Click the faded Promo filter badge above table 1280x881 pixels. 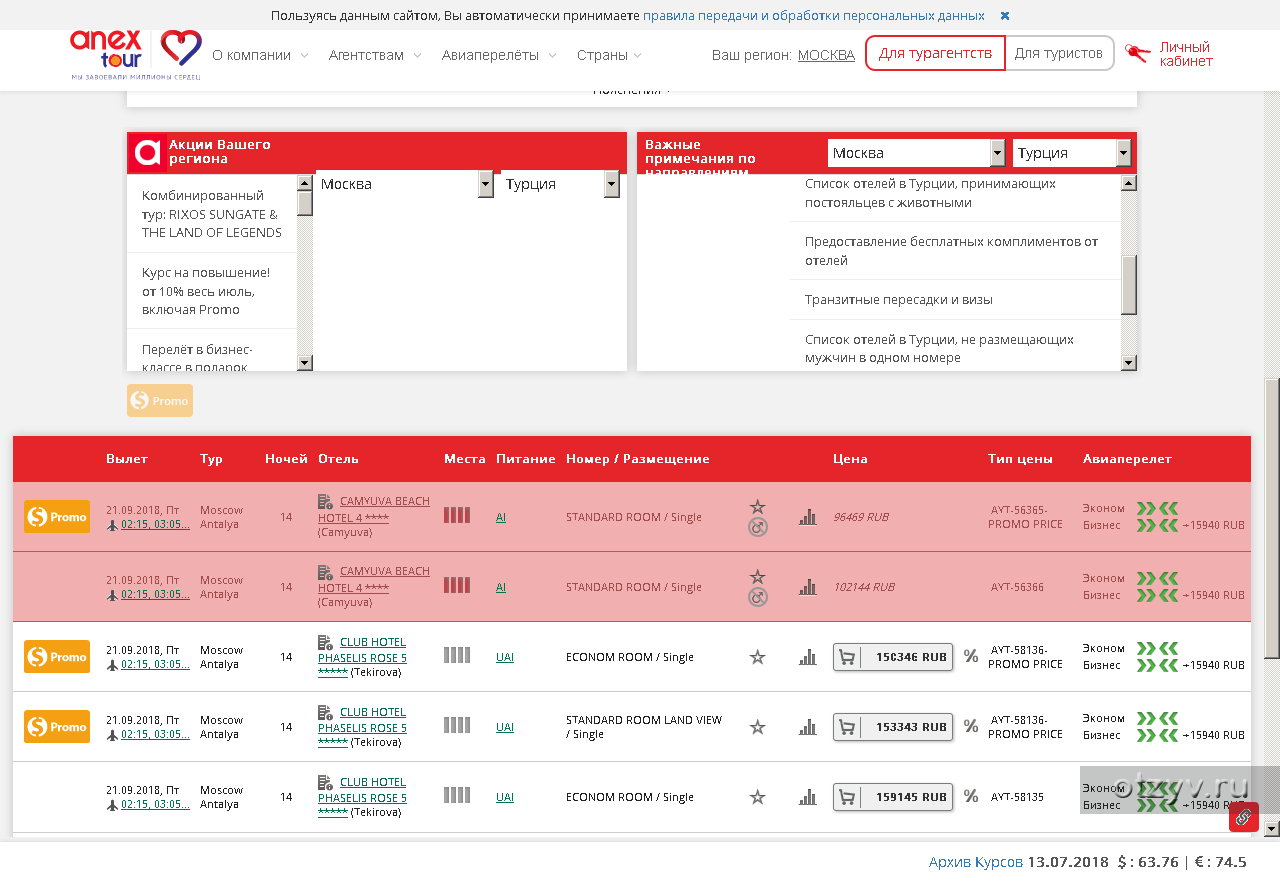(x=160, y=400)
